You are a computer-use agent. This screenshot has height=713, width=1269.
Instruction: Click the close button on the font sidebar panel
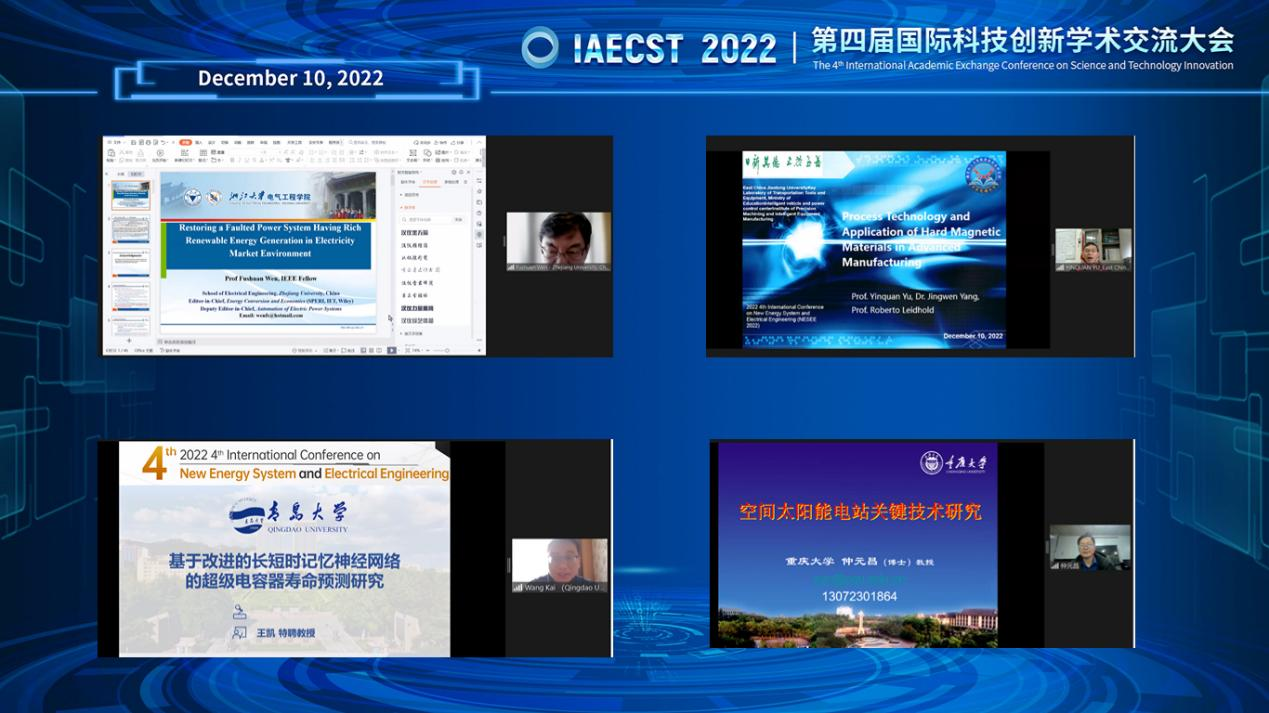(468, 172)
